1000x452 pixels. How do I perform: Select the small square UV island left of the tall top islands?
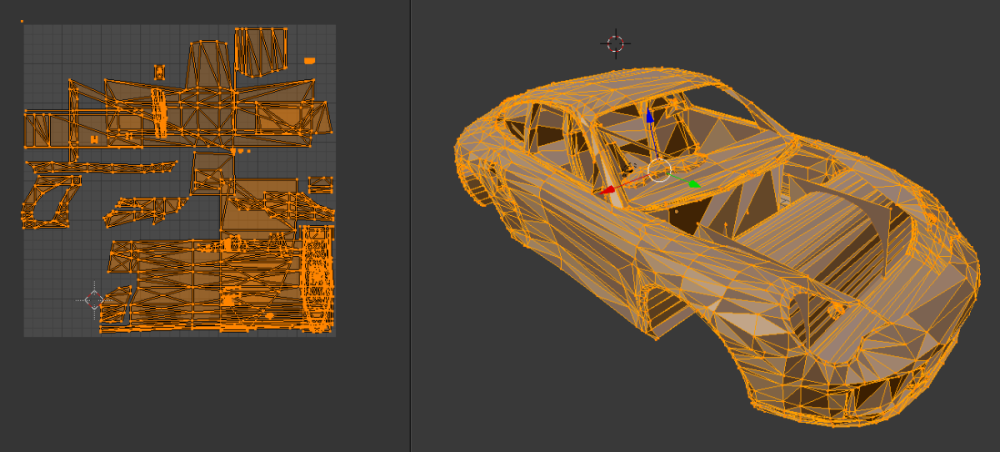159,72
